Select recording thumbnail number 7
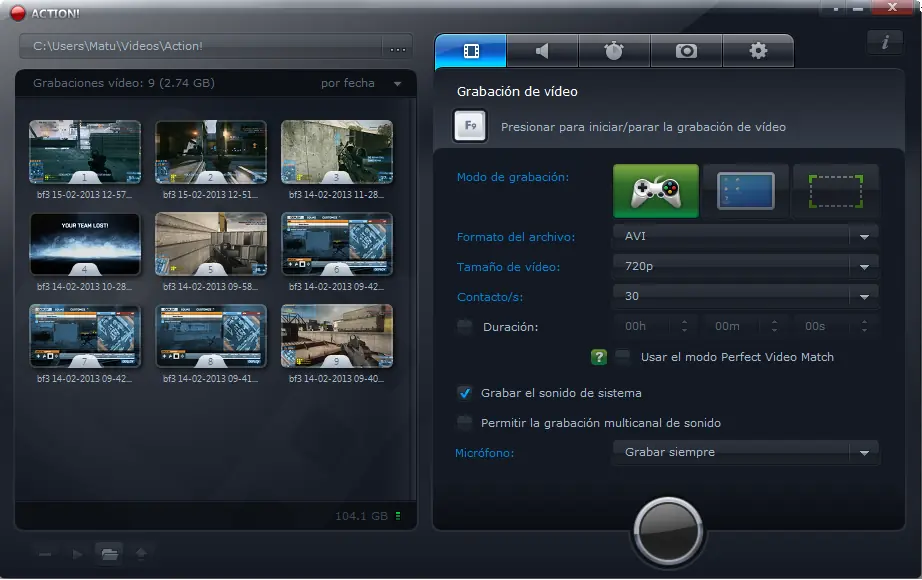Screen dimensions: 922x580 tap(85, 336)
